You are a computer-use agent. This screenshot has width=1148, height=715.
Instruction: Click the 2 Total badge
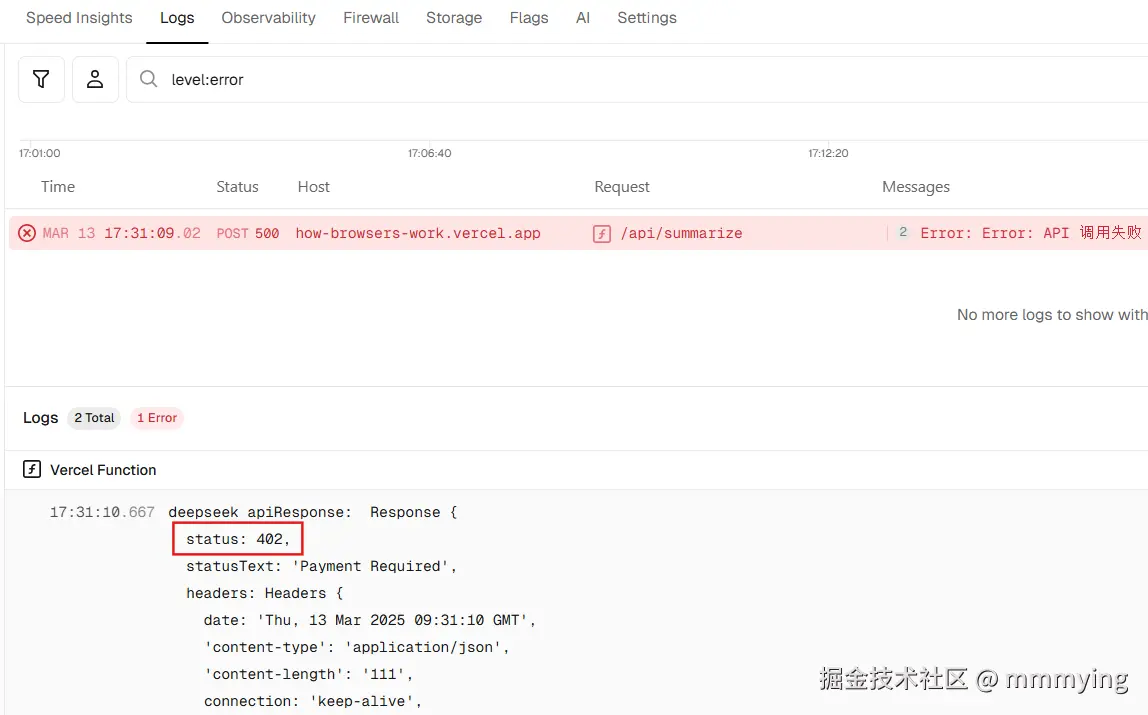click(94, 418)
